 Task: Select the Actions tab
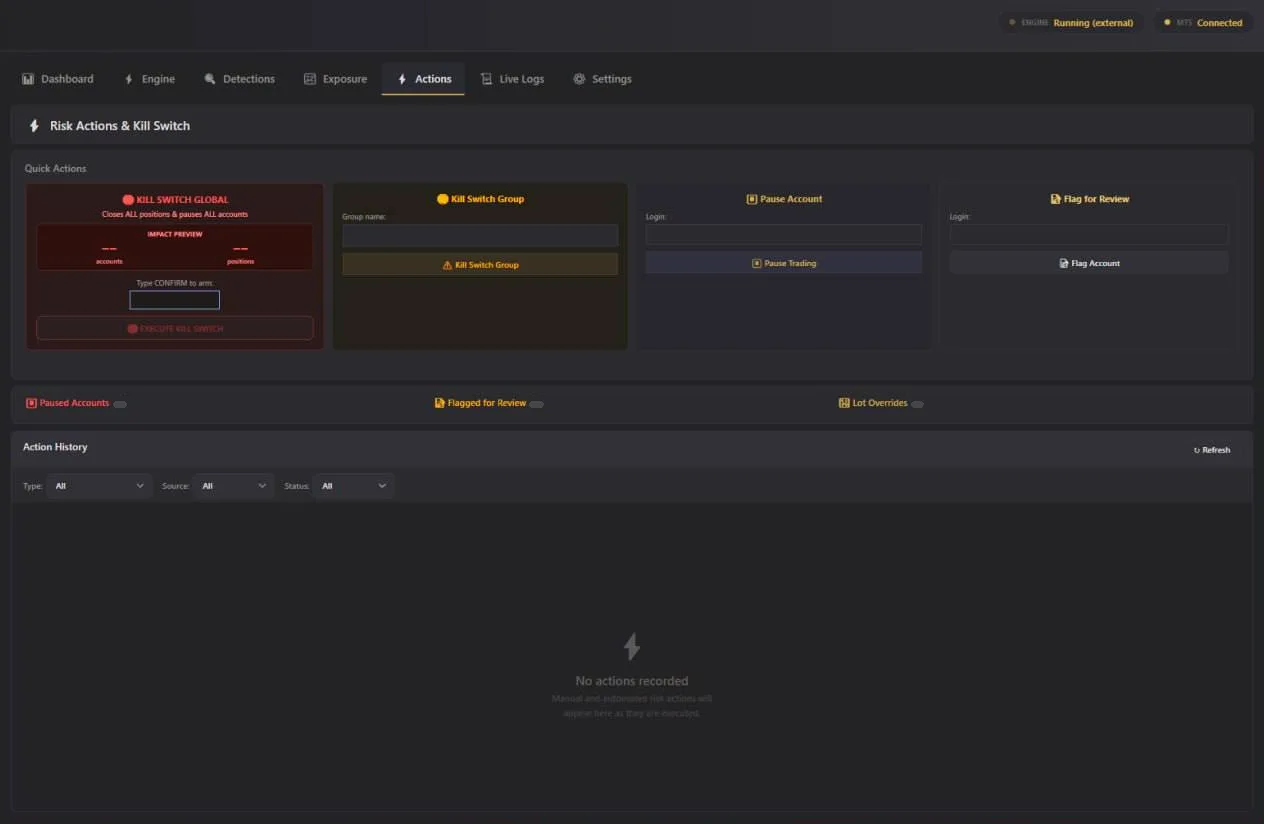423,79
